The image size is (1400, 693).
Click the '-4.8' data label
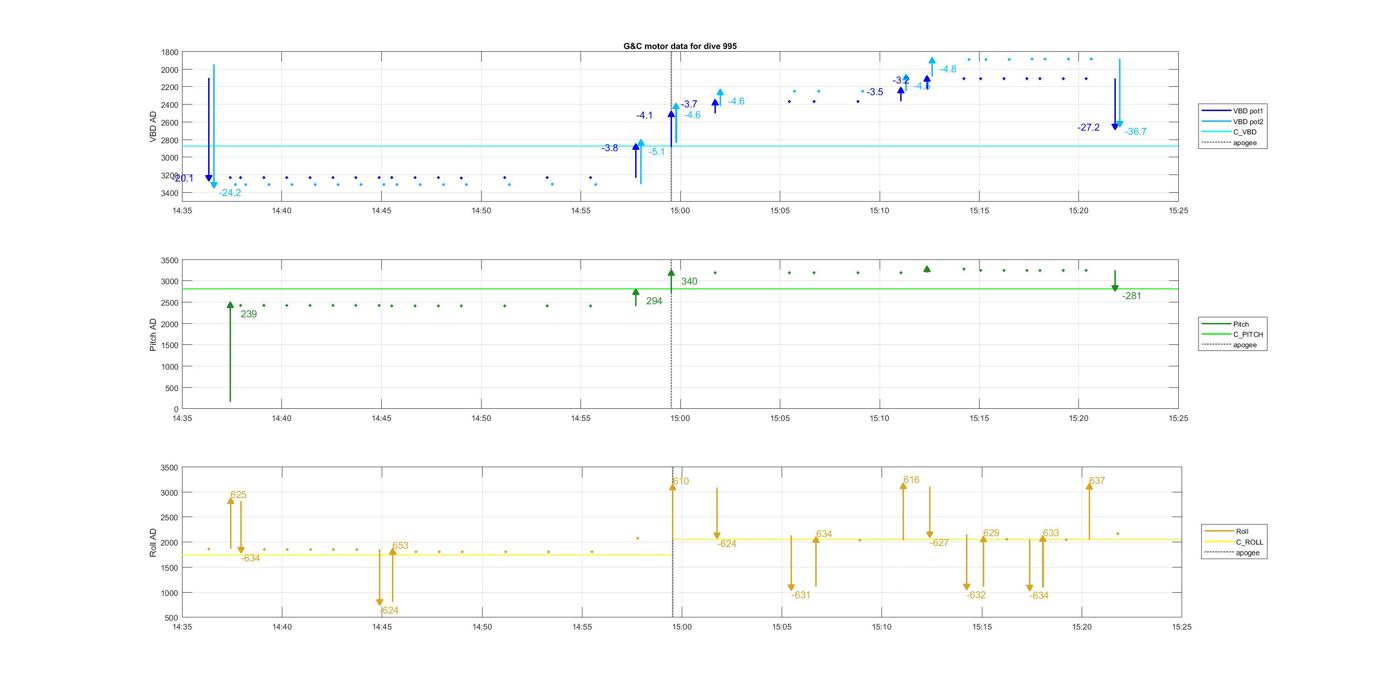[948, 69]
